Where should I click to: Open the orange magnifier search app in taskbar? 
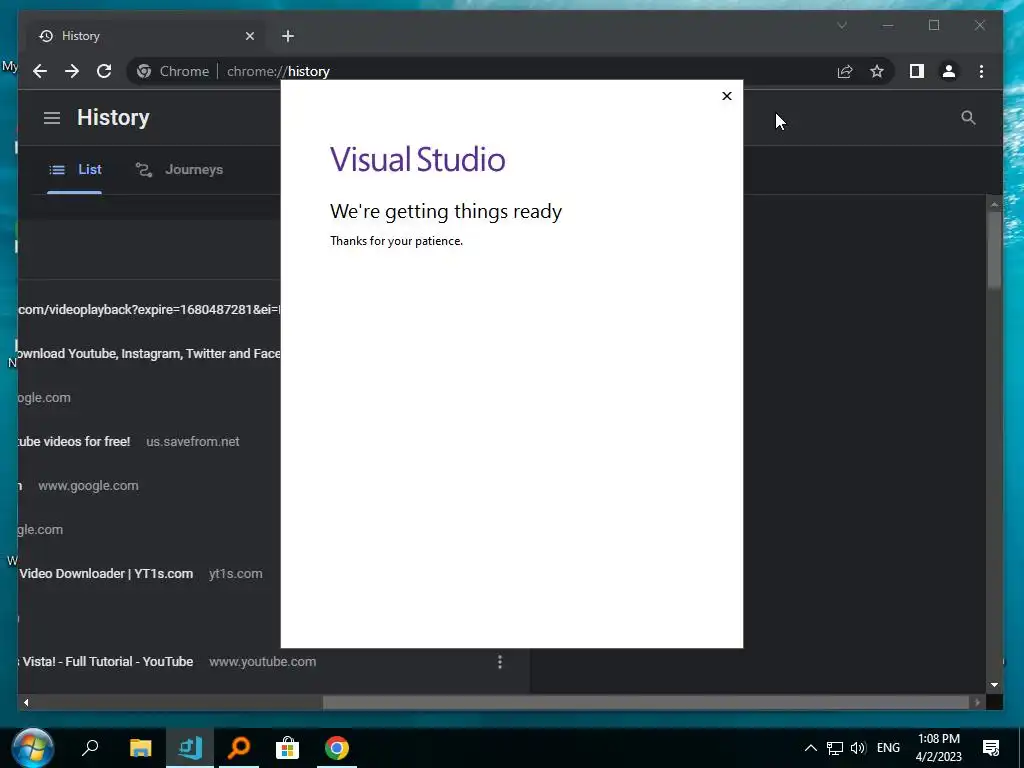[x=239, y=748]
